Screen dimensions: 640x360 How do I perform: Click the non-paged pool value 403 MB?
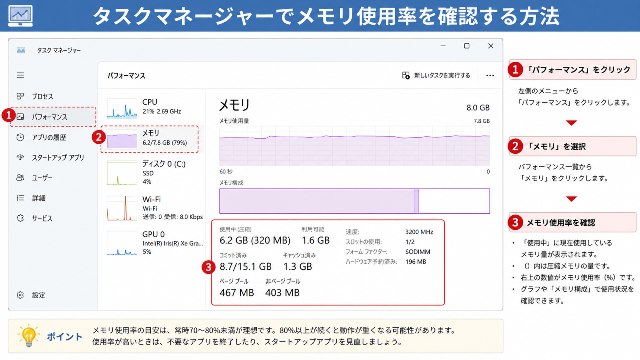(x=282, y=293)
